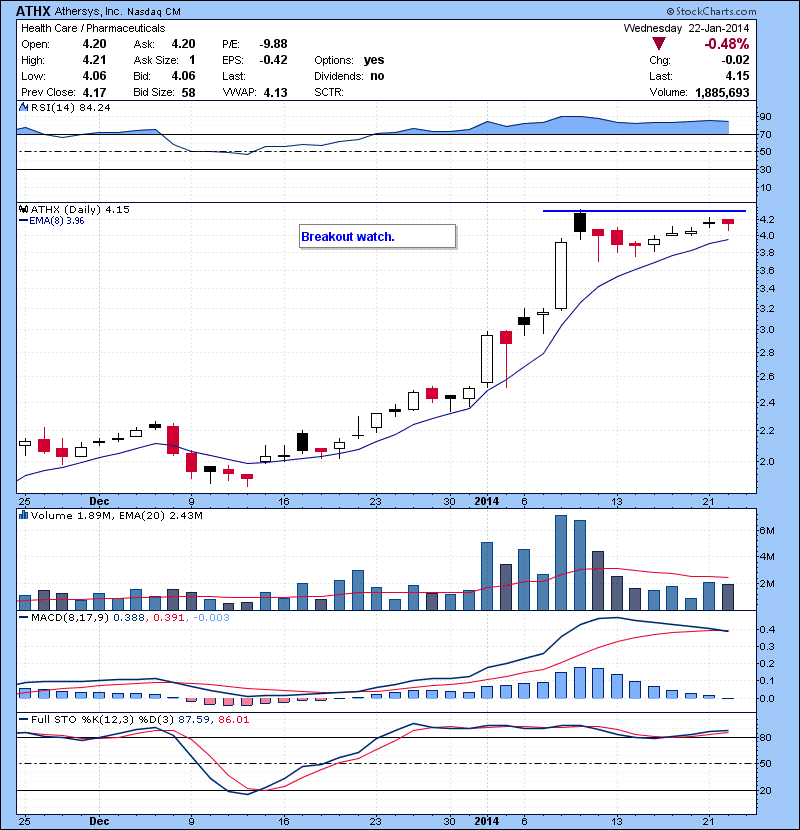Screen dimensions: 800x830
Task: Click the P/E value -9.88
Action: coord(273,44)
